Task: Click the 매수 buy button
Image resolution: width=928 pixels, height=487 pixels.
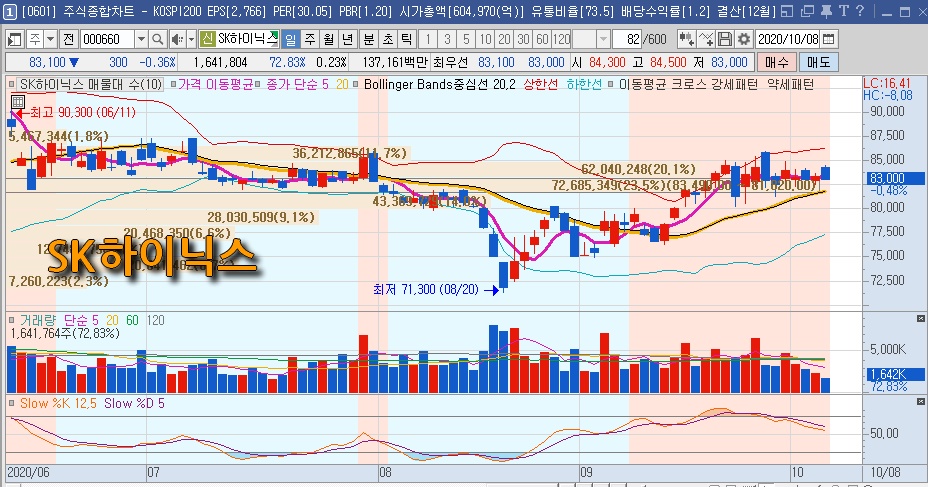Action: coord(776,62)
